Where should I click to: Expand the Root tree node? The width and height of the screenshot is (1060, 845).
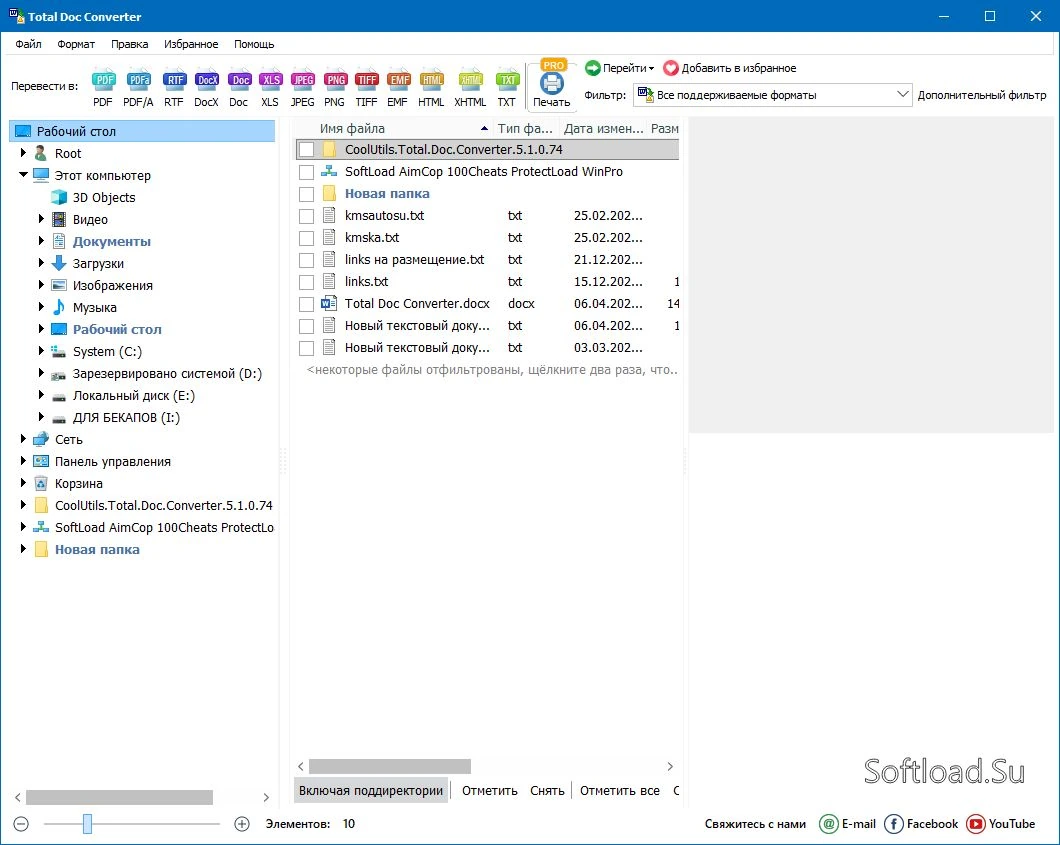click(x=24, y=153)
